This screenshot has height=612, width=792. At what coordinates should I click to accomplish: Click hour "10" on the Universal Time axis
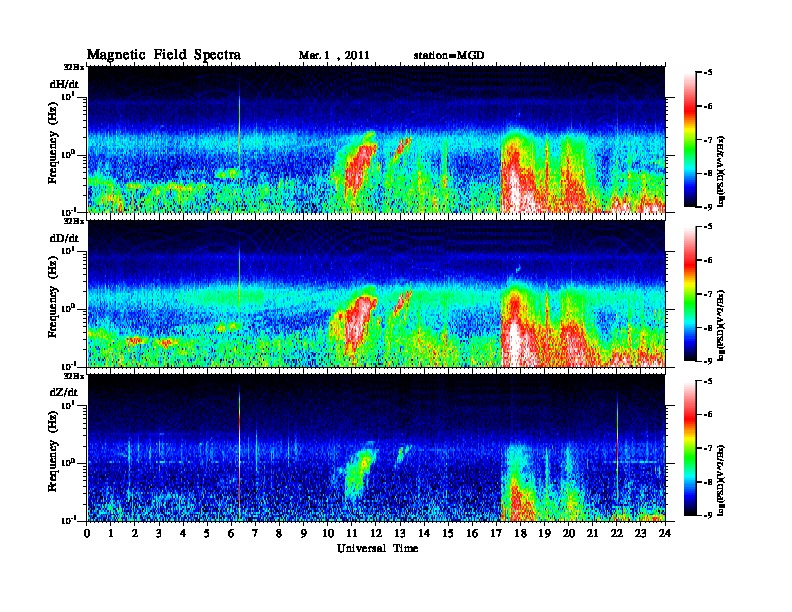click(x=328, y=533)
